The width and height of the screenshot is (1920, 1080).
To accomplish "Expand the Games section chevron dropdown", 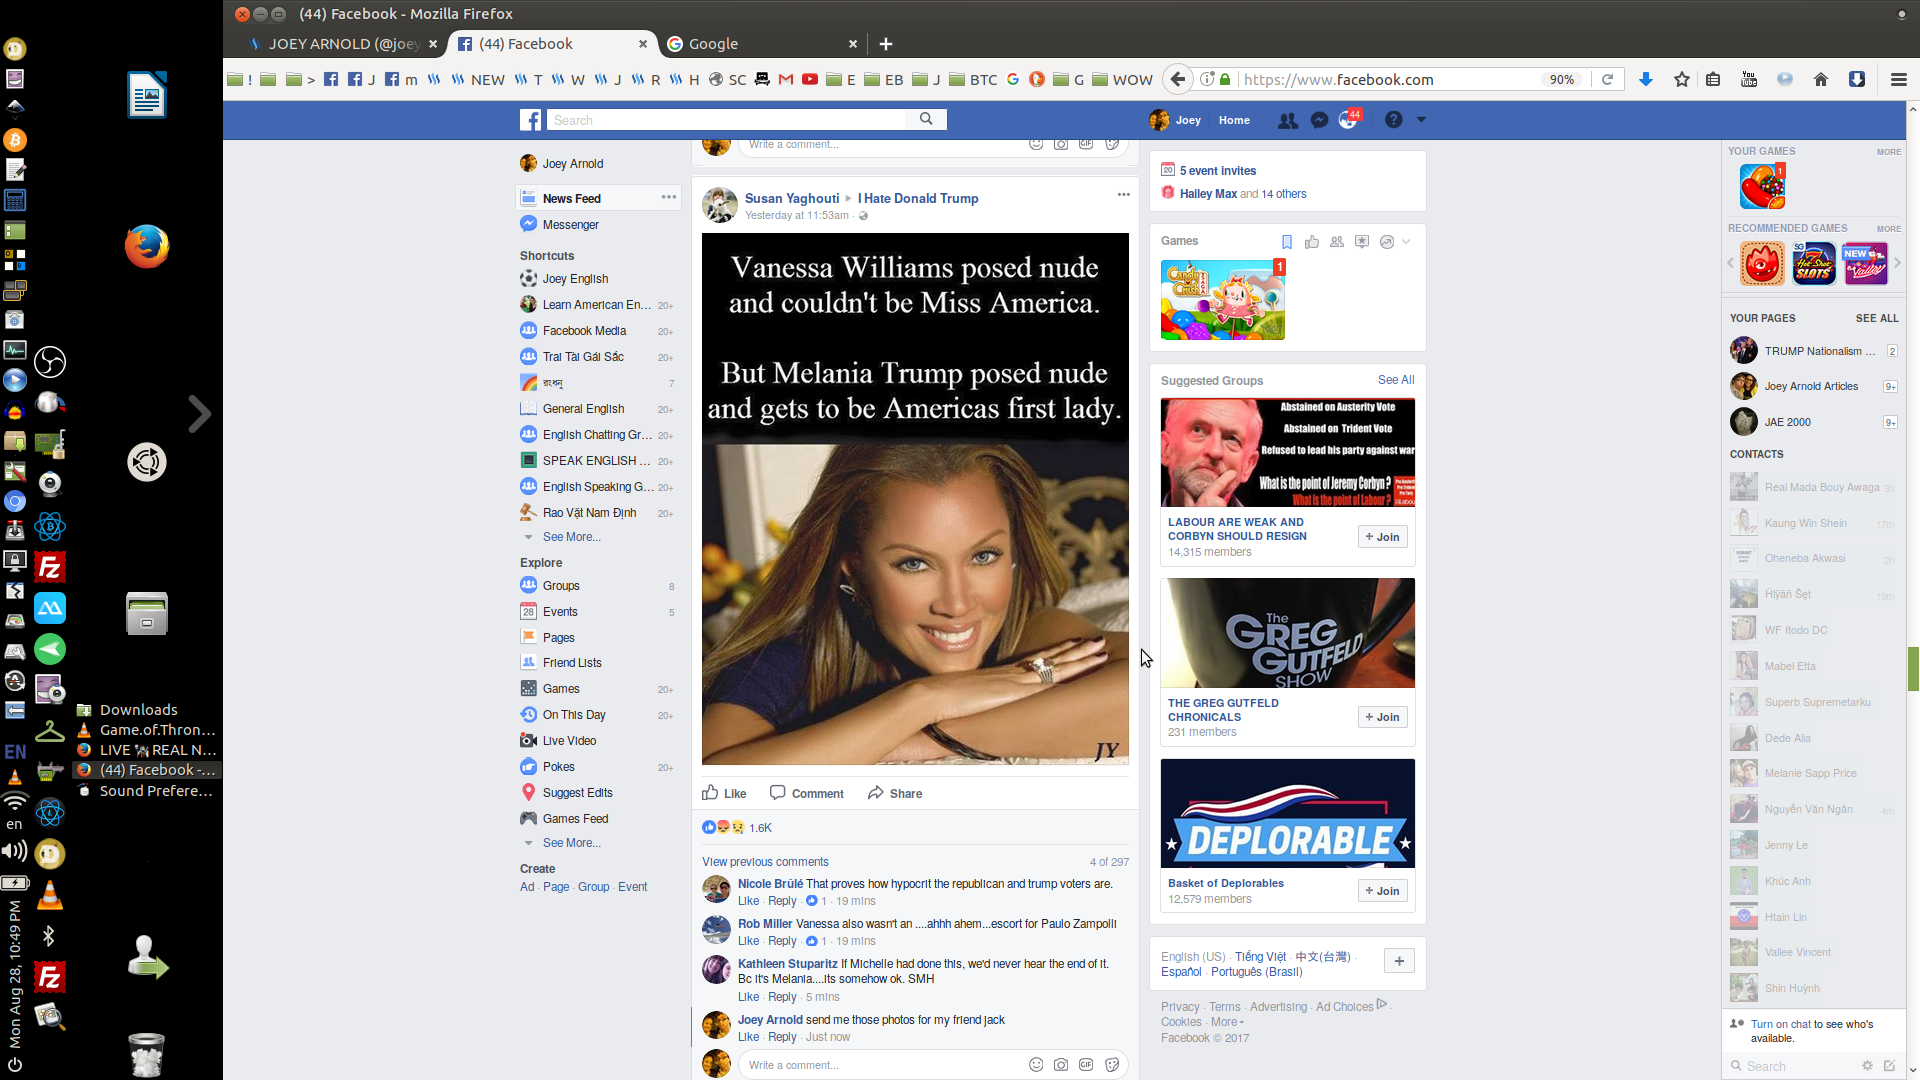I will click(x=1406, y=241).
